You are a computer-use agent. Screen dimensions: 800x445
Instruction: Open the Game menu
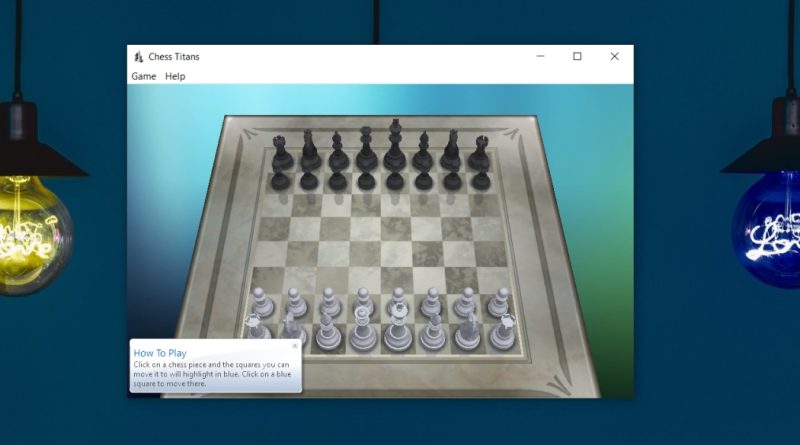coord(143,76)
